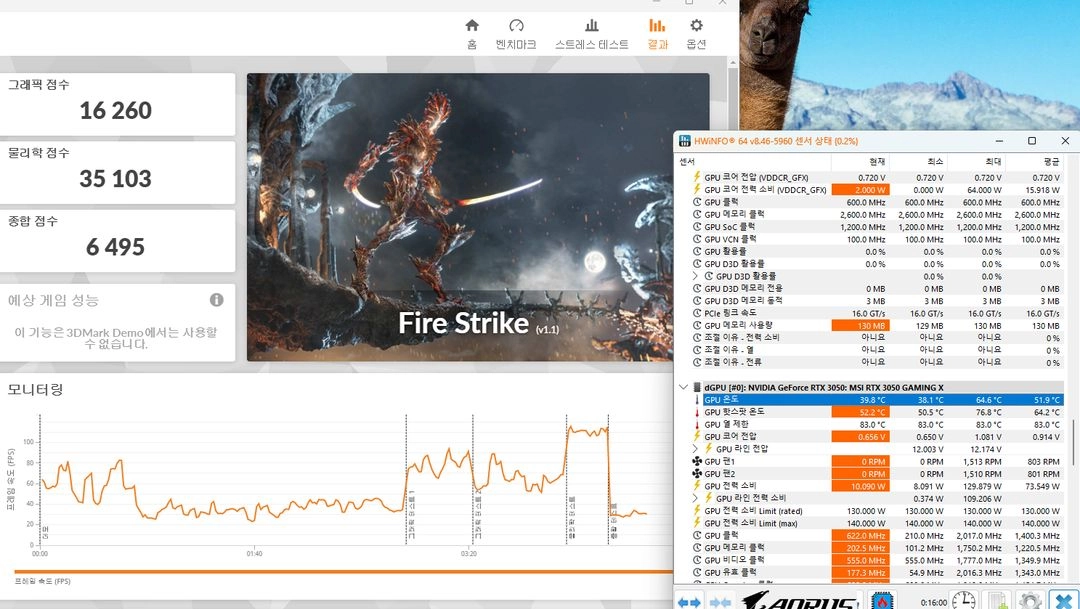Image resolution: width=1080 pixels, height=609 pixels.
Task: Click clock icon of GPU SoC 클럭 row
Action: tap(697, 227)
